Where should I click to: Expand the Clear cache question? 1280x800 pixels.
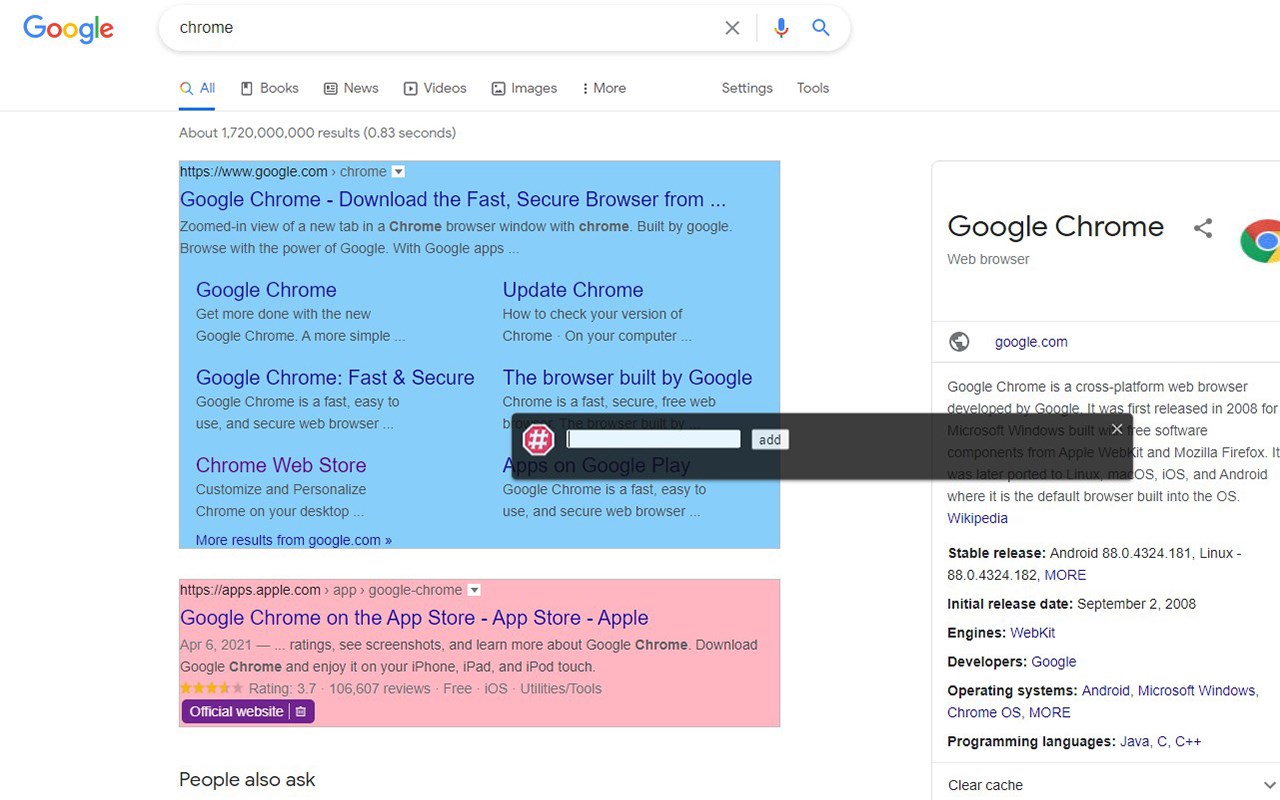tap(1269, 785)
